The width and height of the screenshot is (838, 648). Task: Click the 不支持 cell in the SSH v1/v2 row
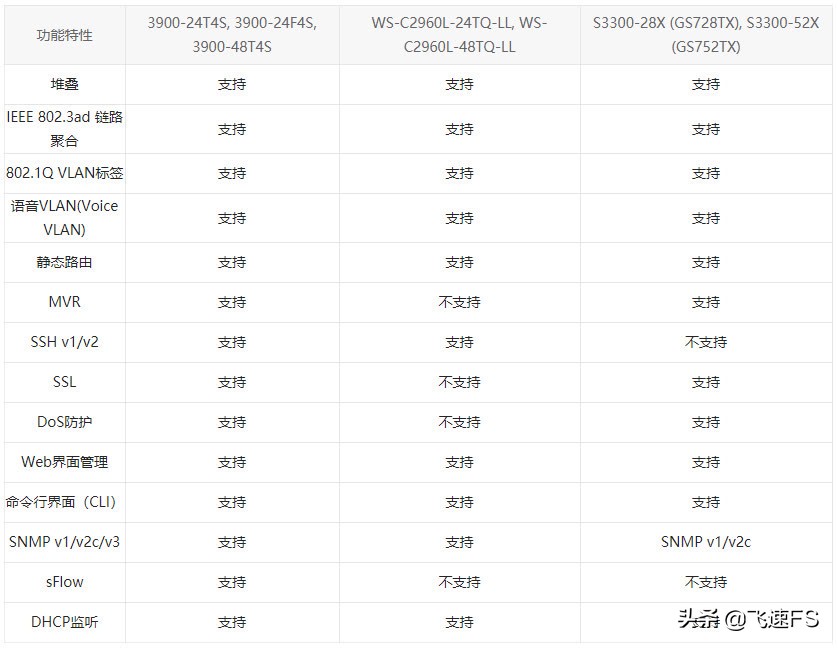705,342
